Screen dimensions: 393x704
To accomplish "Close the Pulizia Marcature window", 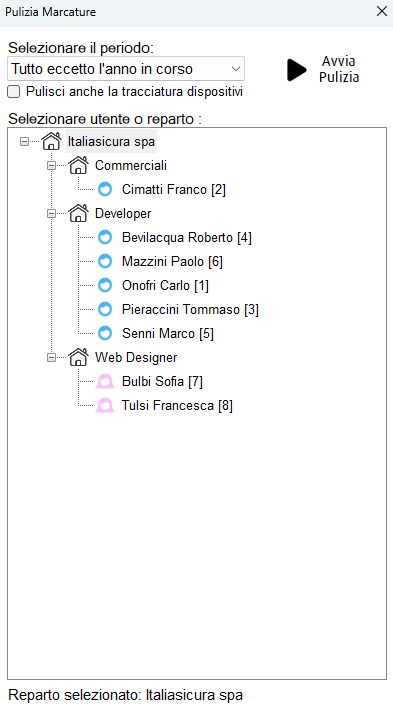I will (x=382, y=12).
